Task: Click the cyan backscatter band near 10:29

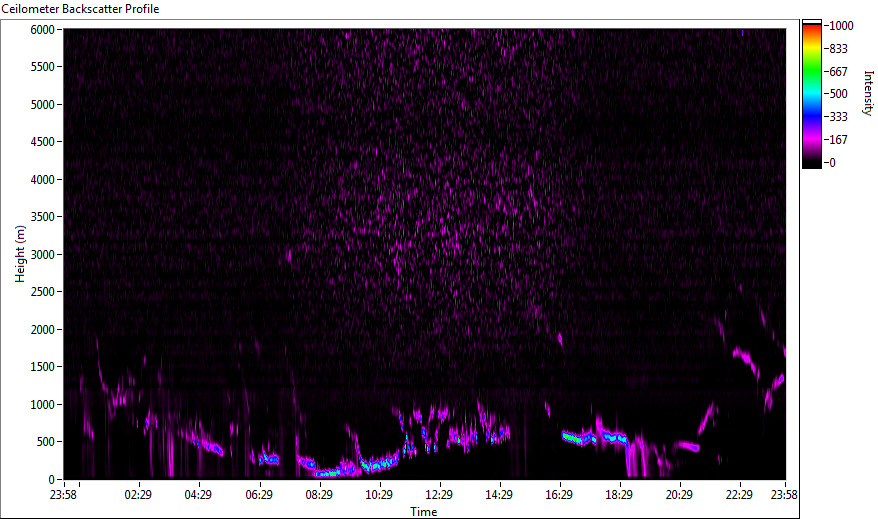Action: point(380,464)
